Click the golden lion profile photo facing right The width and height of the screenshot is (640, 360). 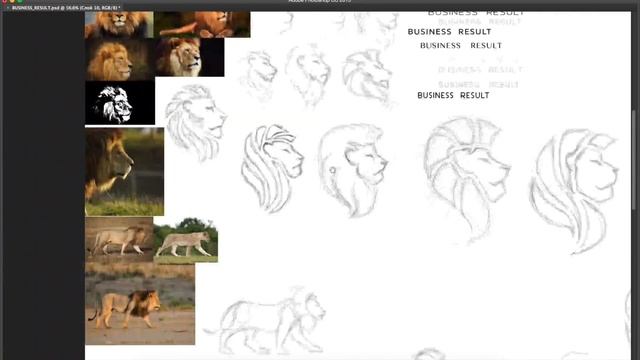[x=120, y=59]
